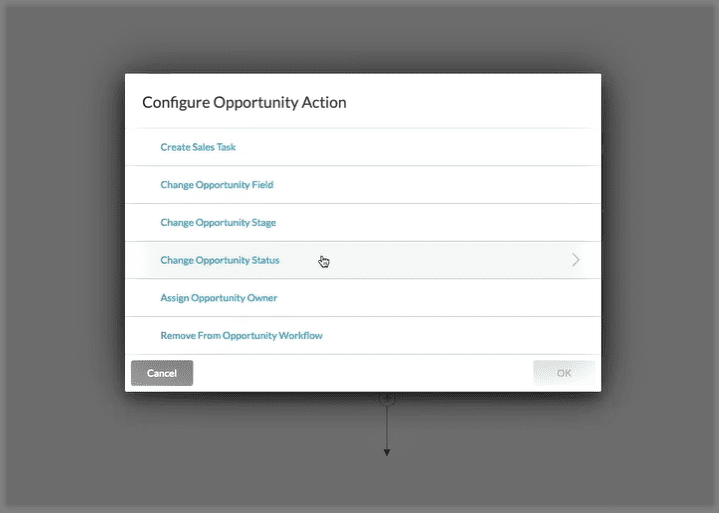
Task: Open the Assign Opportunity Owner link
Action: (219, 298)
